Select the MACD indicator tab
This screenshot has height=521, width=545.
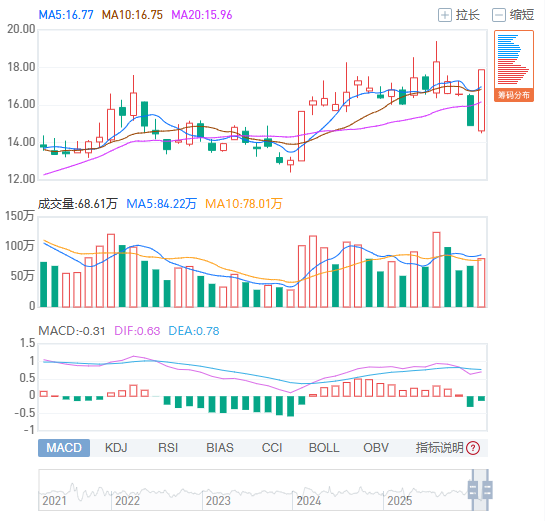coord(64,448)
